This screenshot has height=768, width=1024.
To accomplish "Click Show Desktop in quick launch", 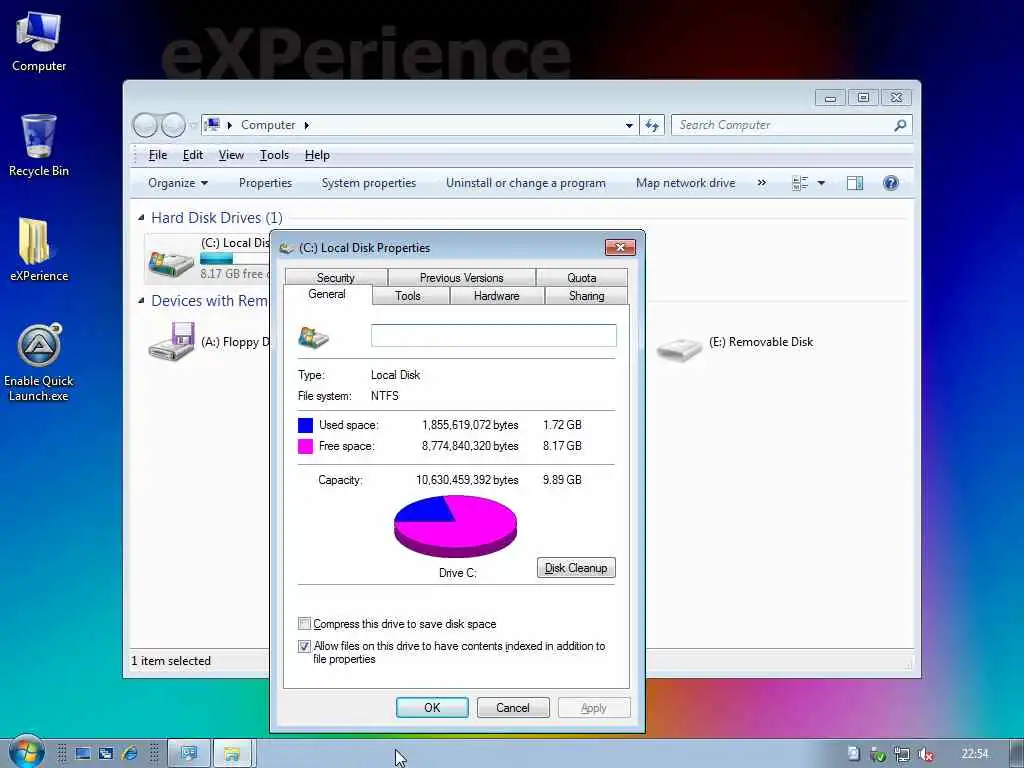I will (x=83, y=754).
